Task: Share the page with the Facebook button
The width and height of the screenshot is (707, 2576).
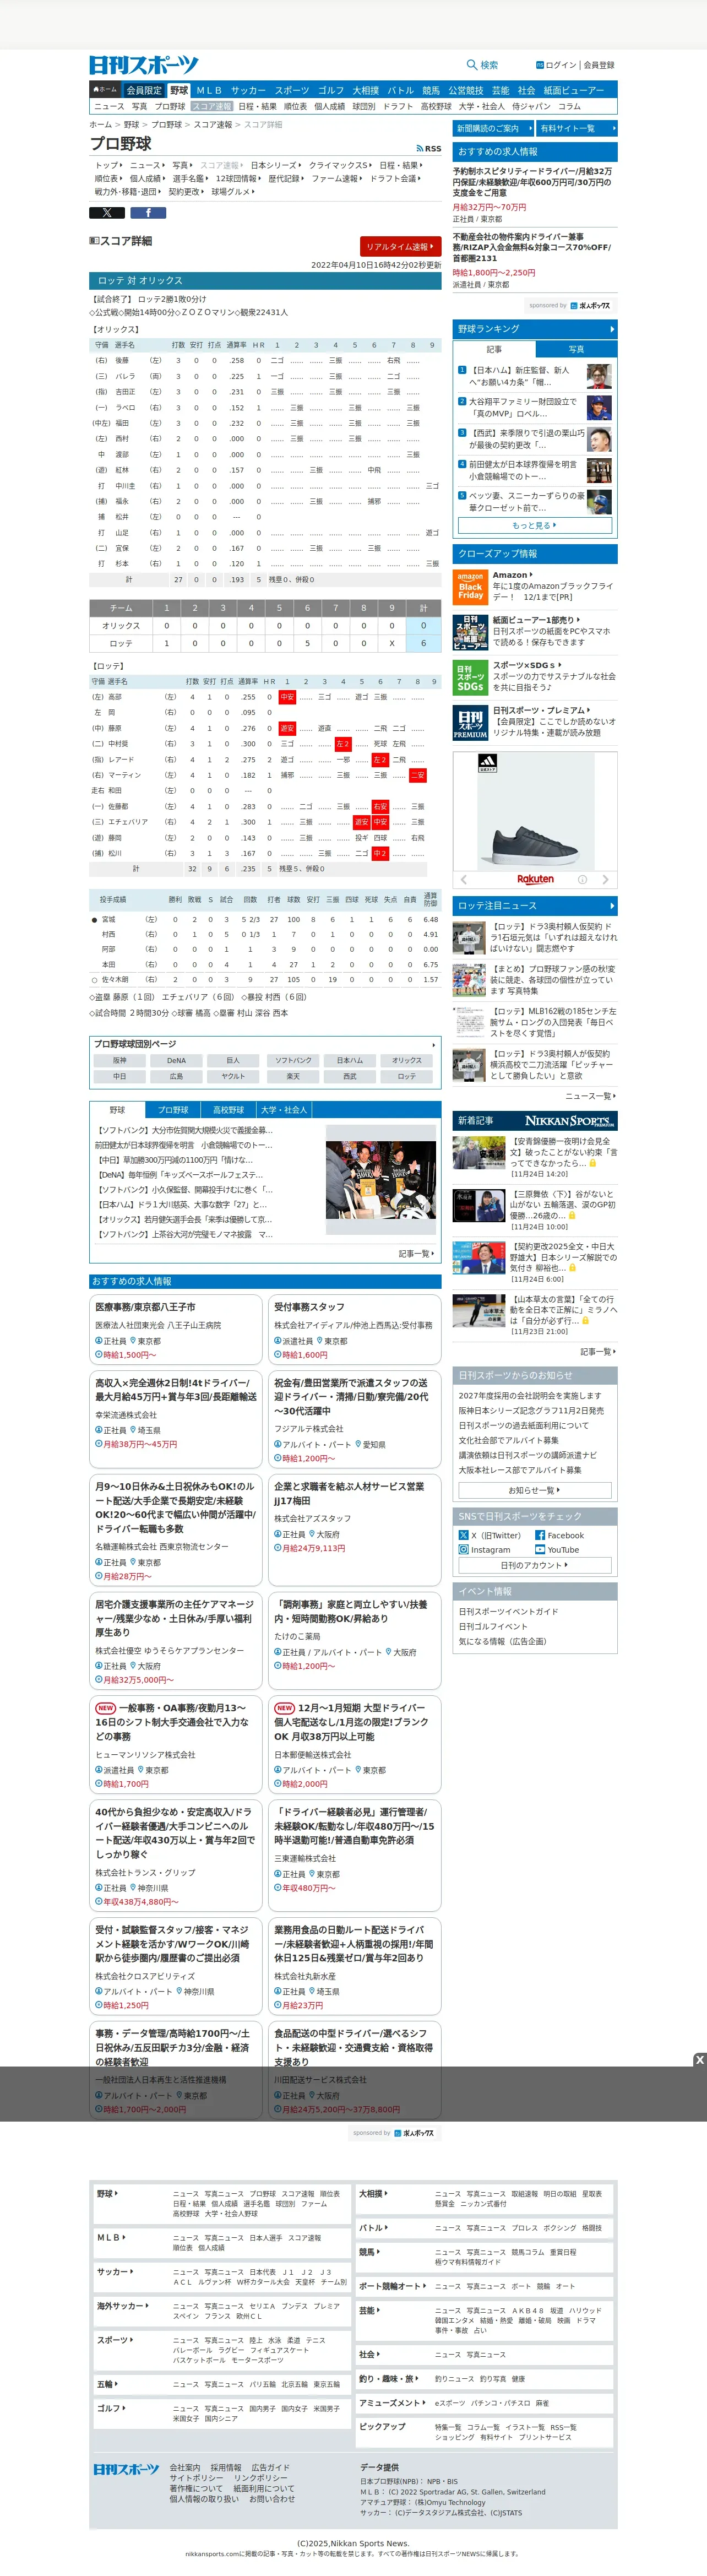Action: click(x=148, y=212)
